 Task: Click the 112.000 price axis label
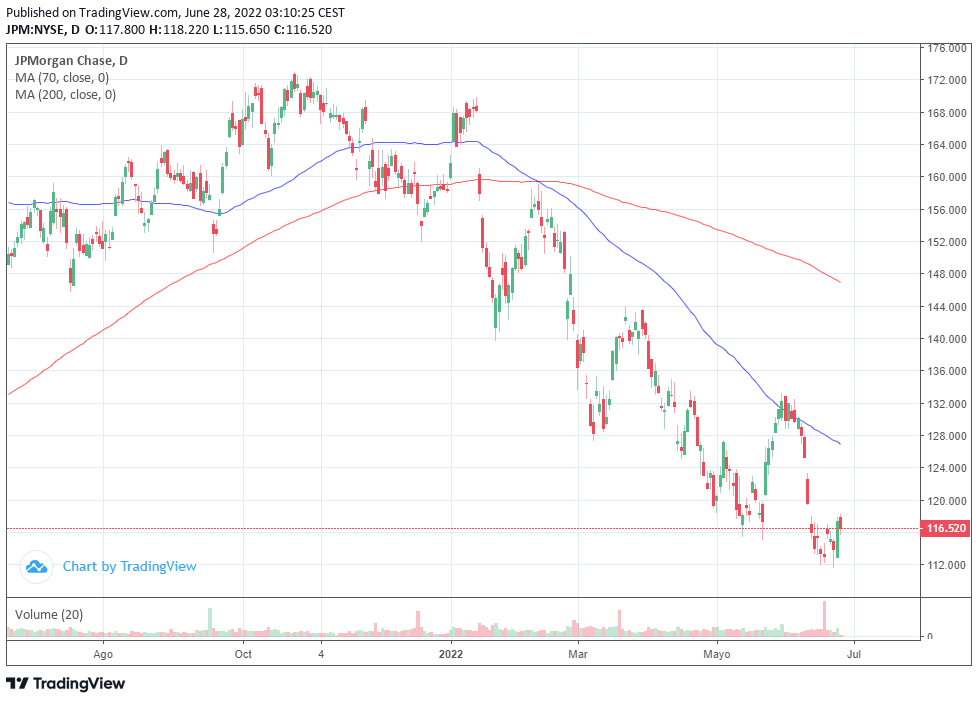coord(947,565)
